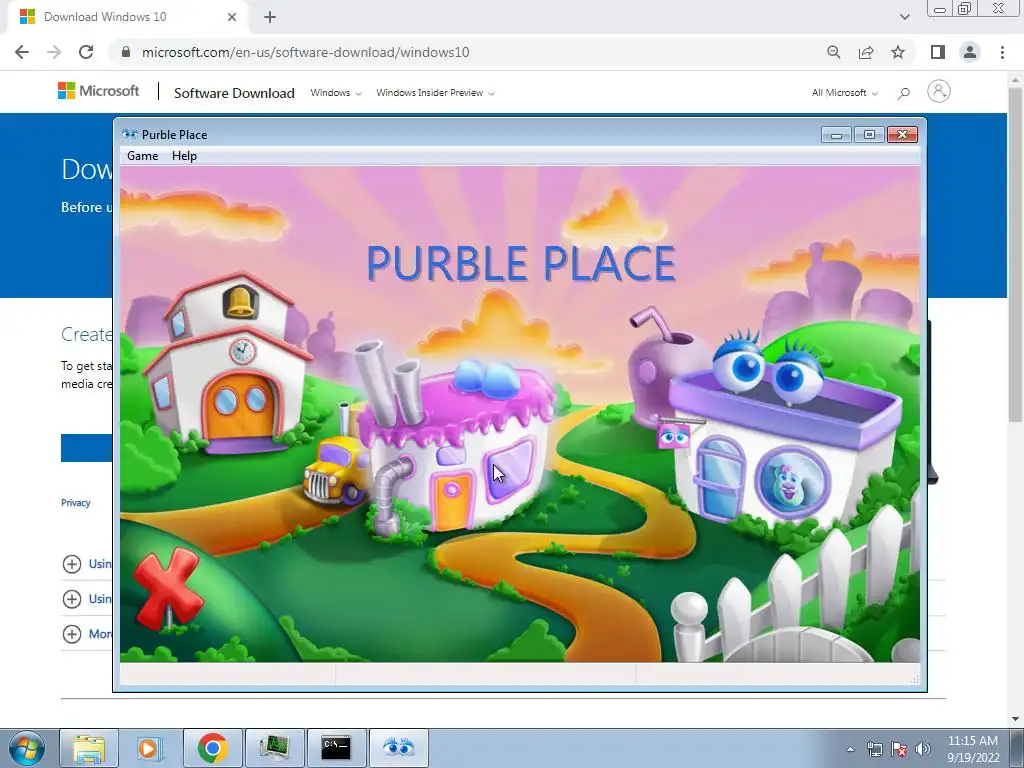This screenshot has width=1024, height=768.
Task: Click the Microsoft site search icon
Action: (x=904, y=93)
